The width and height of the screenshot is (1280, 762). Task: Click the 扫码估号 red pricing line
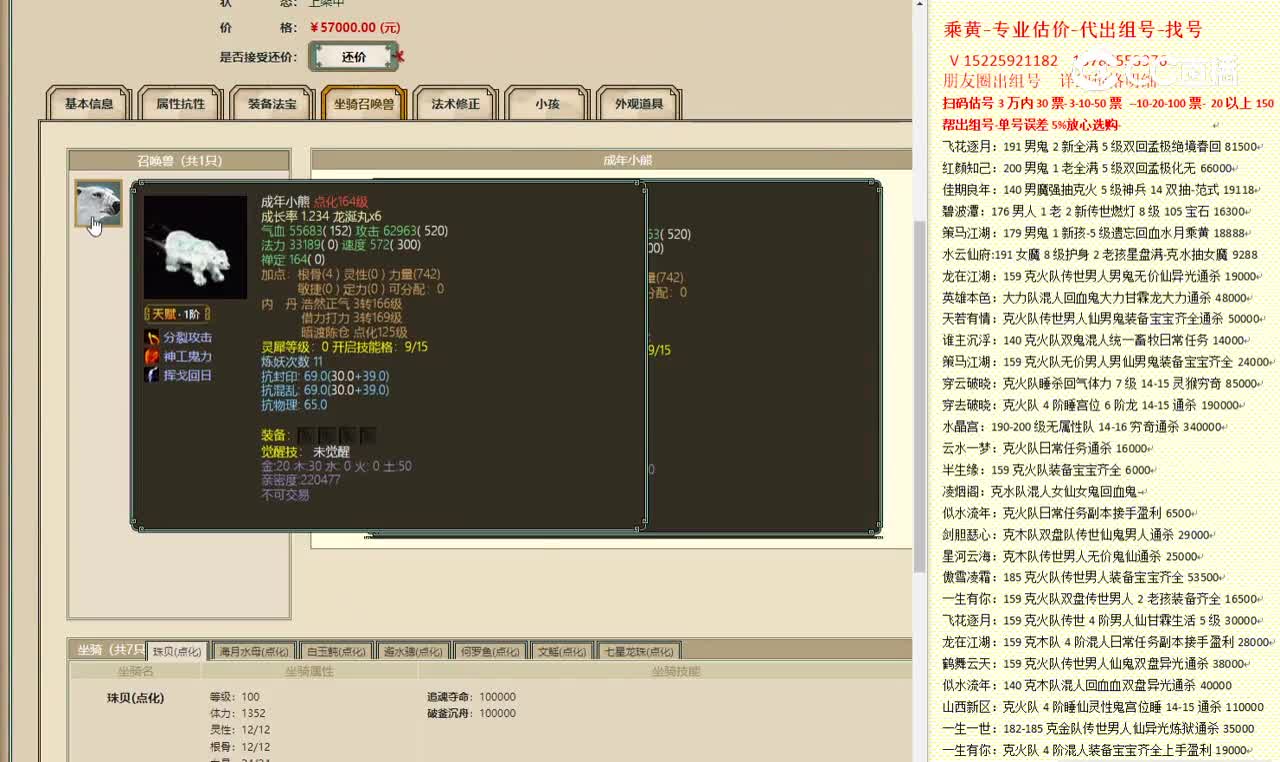(1108, 103)
